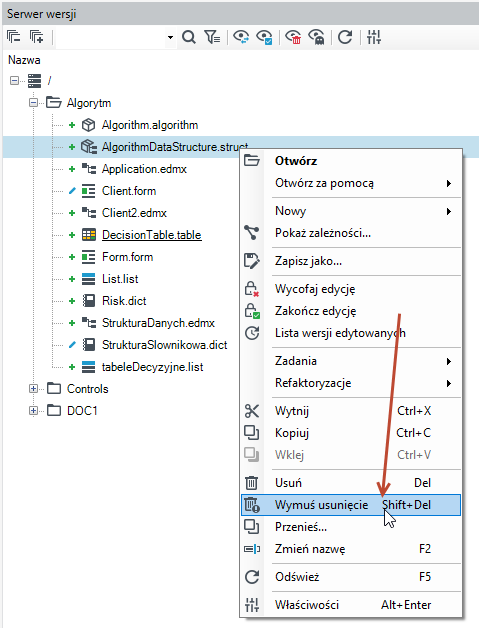
Task: Open the filter list icon
Action: (212, 37)
